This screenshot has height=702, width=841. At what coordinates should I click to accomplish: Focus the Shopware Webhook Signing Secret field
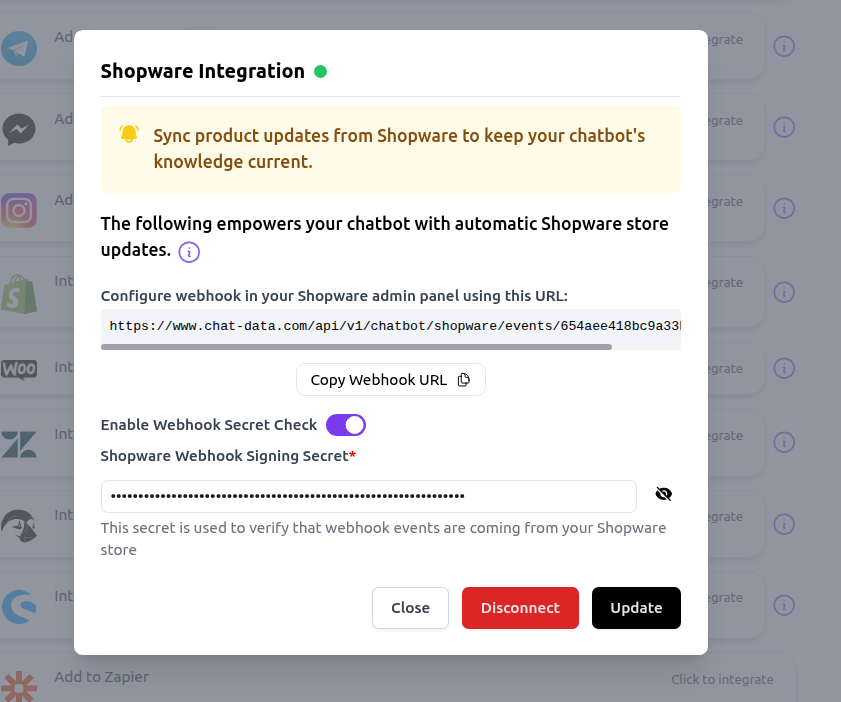(368, 496)
